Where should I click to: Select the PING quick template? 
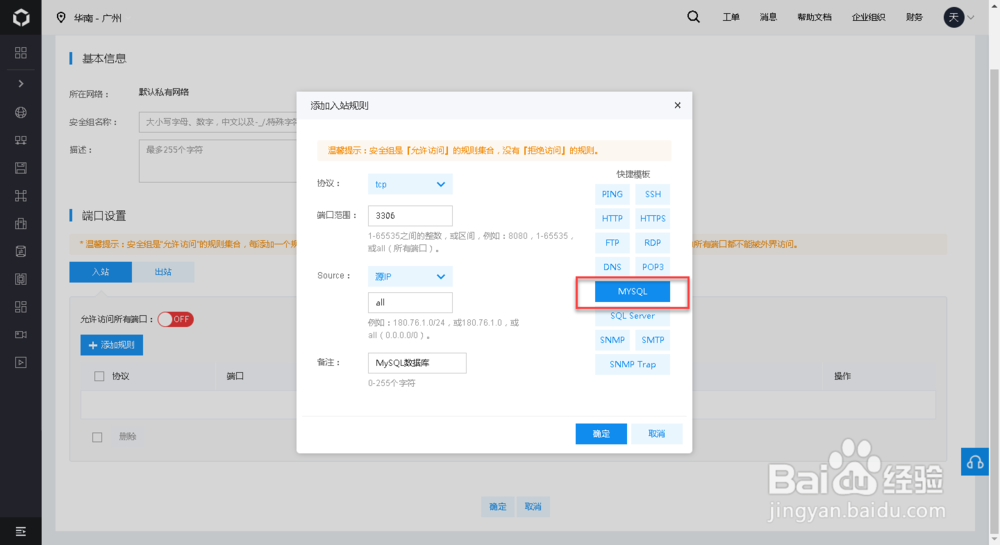(x=612, y=194)
